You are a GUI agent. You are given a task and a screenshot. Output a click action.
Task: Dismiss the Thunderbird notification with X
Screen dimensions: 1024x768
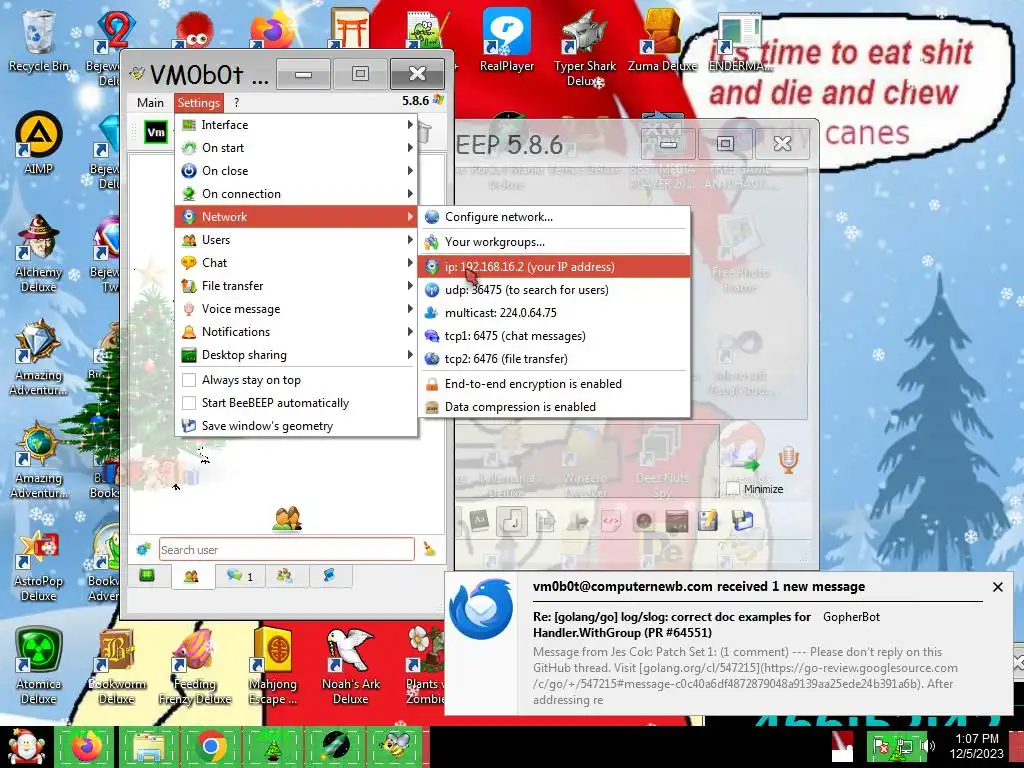(997, 587)
